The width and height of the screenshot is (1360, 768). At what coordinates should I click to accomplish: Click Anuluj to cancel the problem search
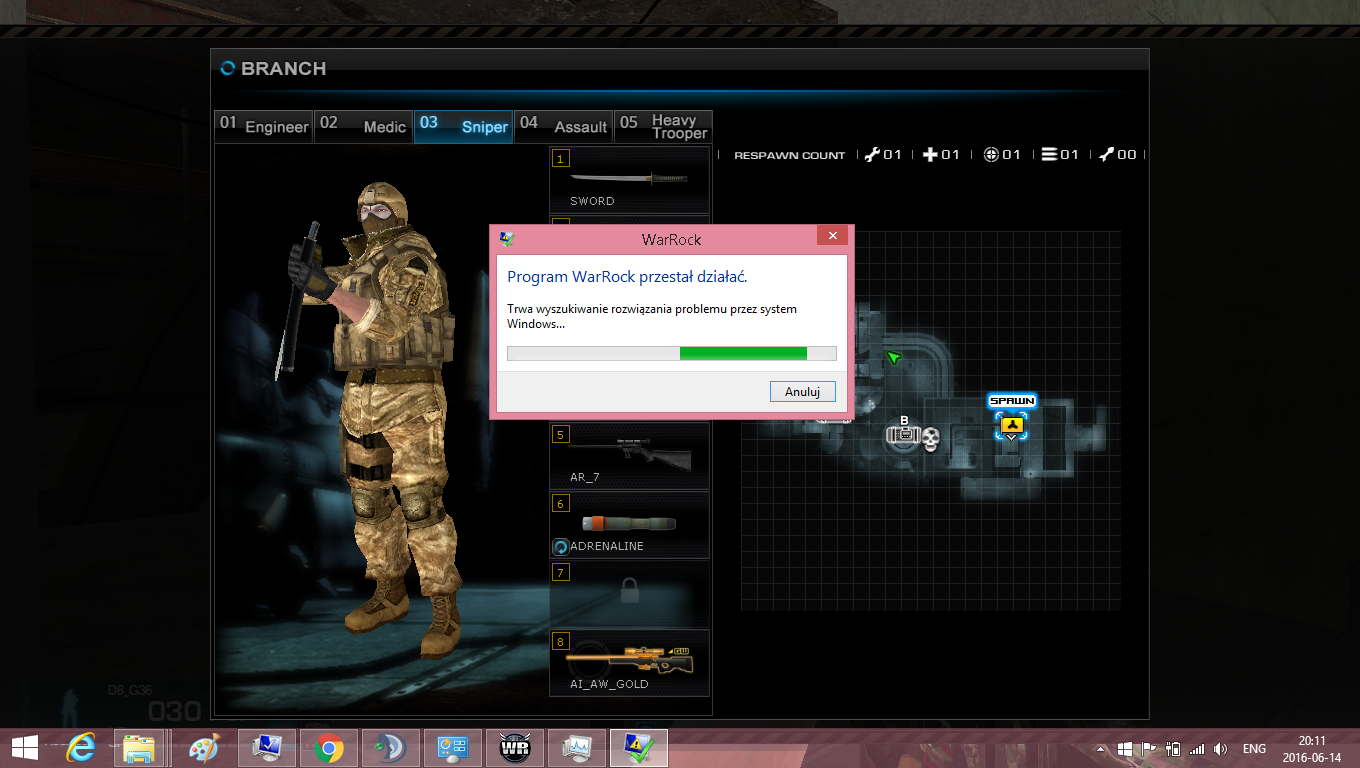click(x=802, y=392)
